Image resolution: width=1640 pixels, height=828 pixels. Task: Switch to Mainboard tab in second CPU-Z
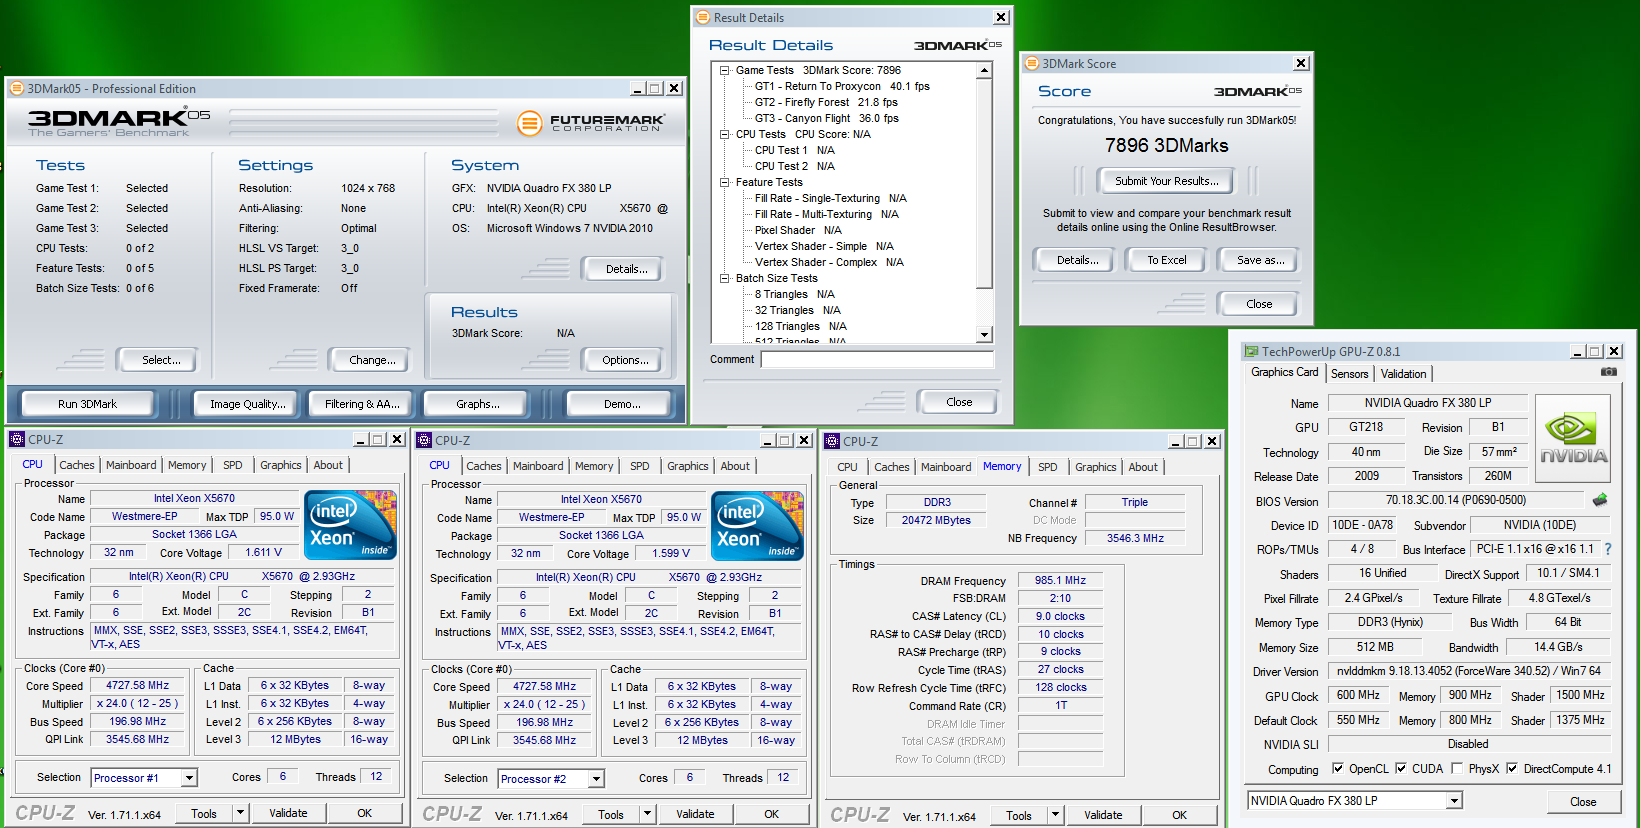(538, 466)
